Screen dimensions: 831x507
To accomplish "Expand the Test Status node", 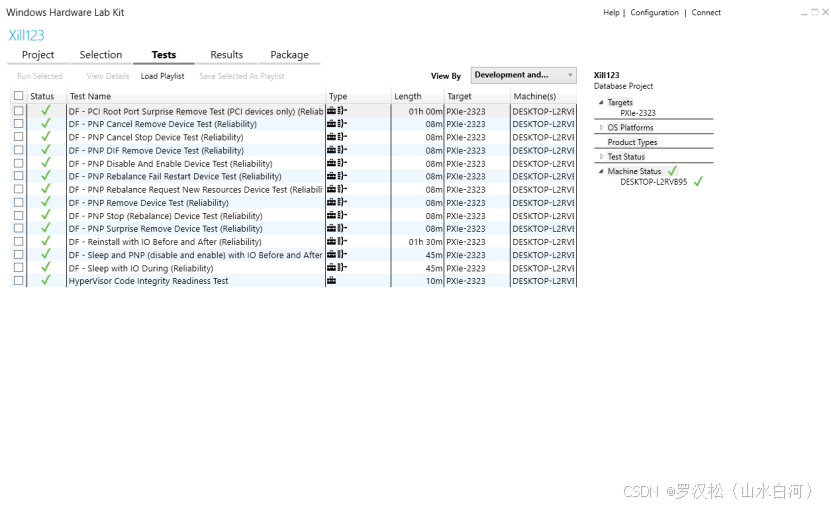I will (x=602, y=157).
